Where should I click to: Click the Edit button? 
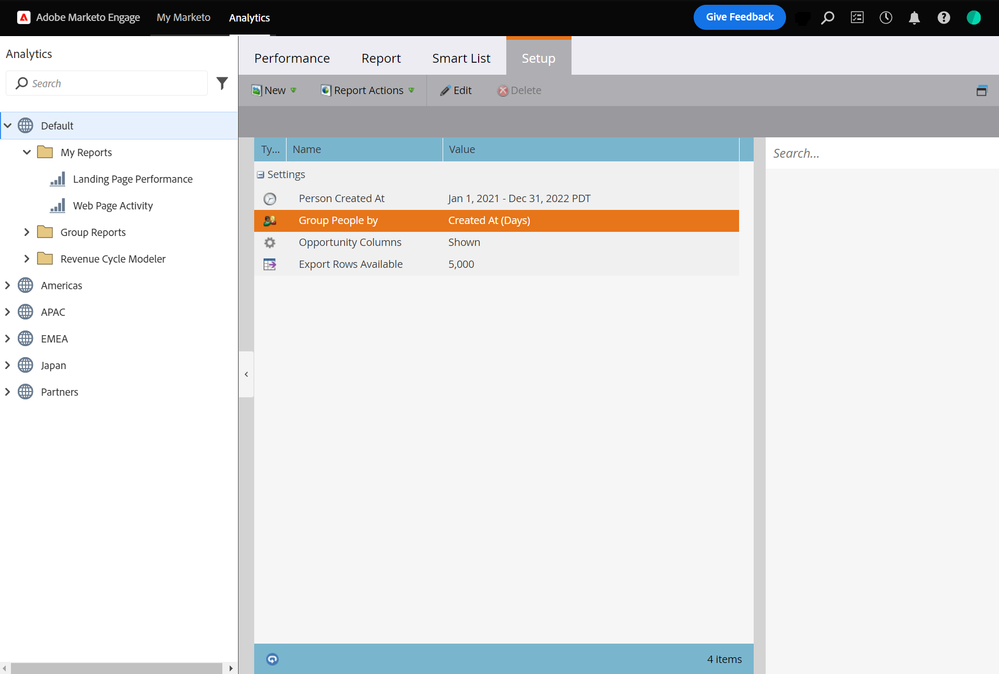pyautogui.click(x=456, y=90)
